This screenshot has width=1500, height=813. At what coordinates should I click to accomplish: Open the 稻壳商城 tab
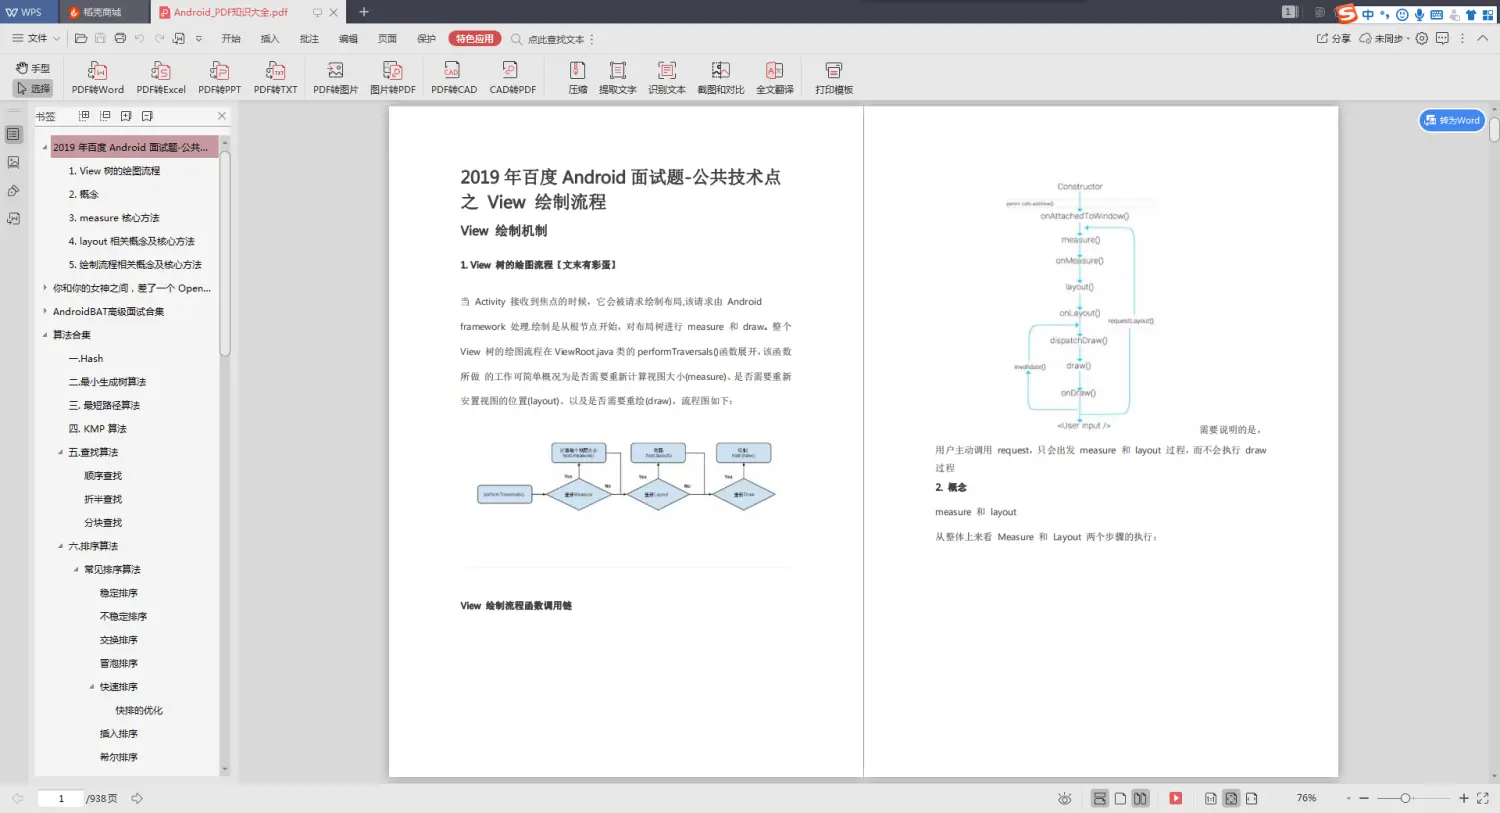click(x=103, y=12)
